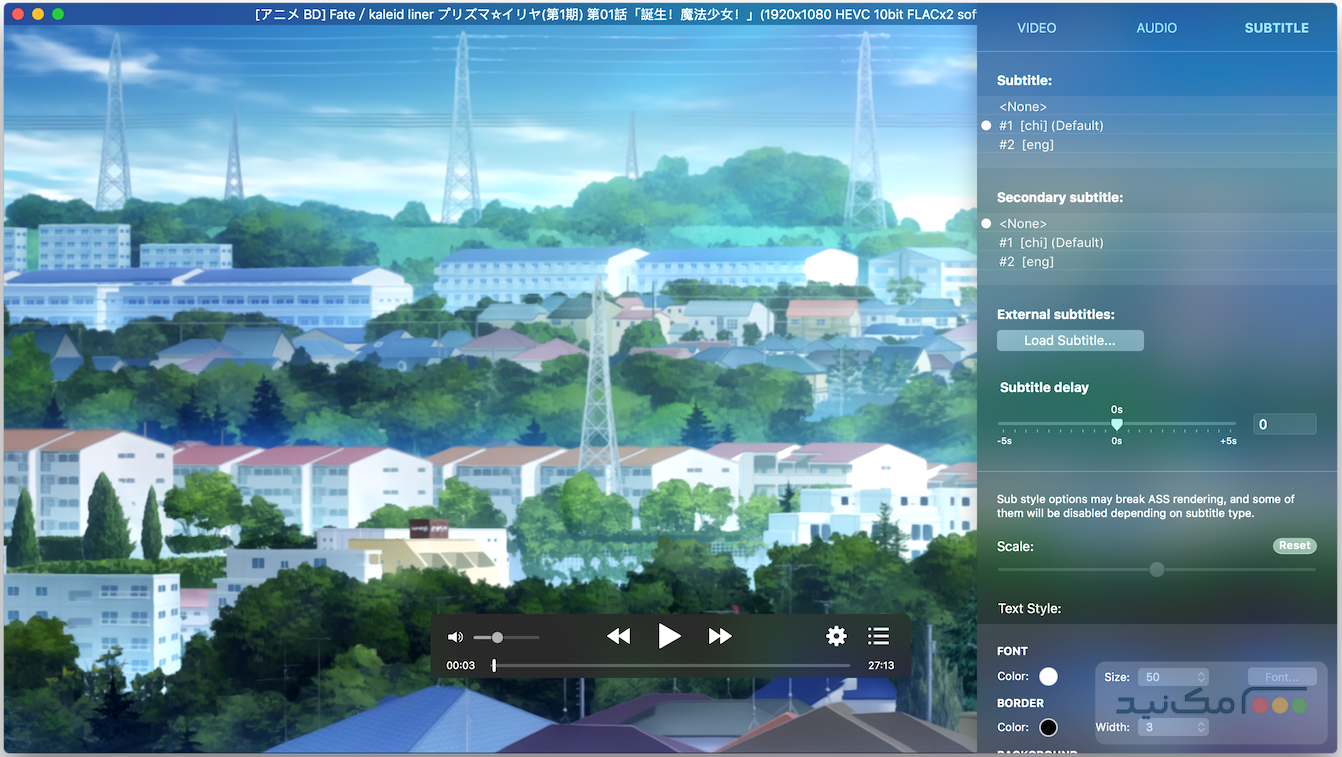Switch to the VIDEO tab

tap(1036, 28)
